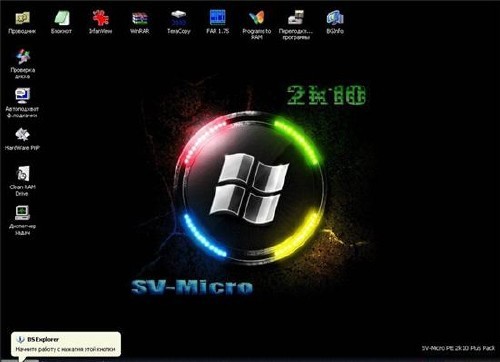Select the Автоподхват ф.подкачки icon
This screenshot has width=500, height=362.
(x=22, y=103)
